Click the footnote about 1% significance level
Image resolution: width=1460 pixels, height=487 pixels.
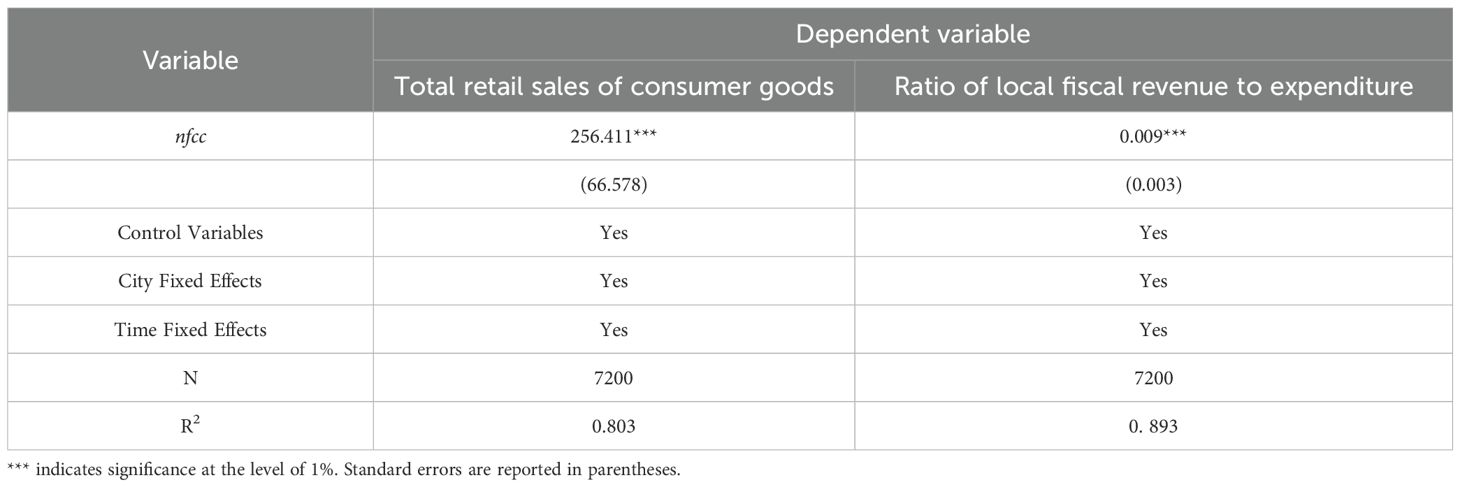click(344, 468)
